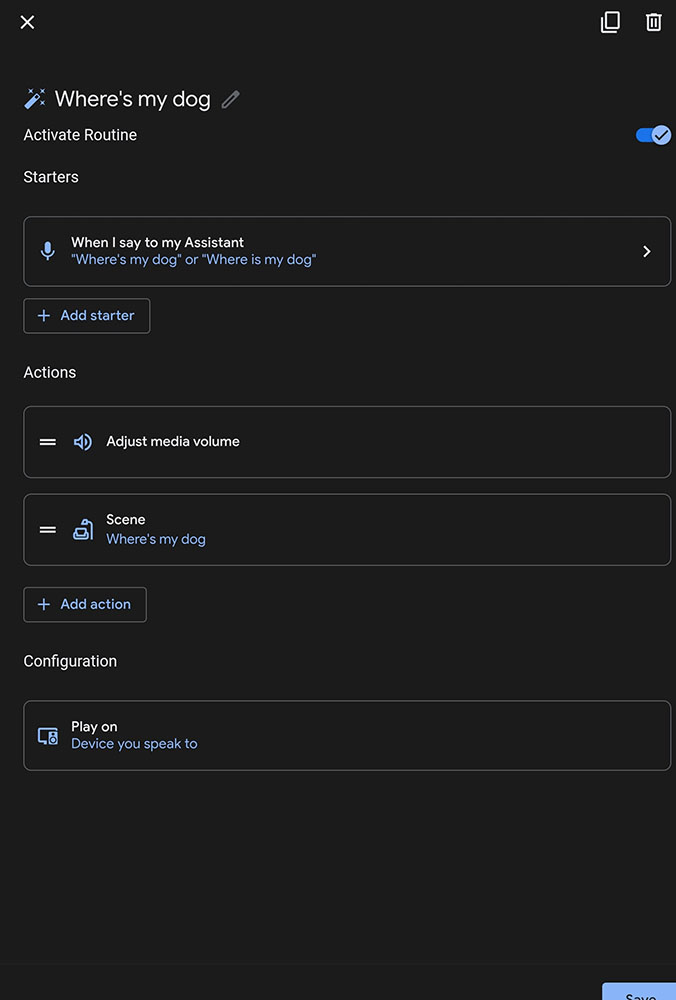Click the Play on device icon
Viewport: 676px width, 1000px height.
[48, 736]
